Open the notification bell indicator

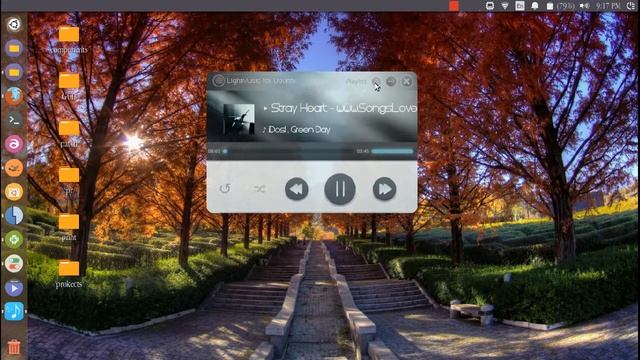pos(535,6)
